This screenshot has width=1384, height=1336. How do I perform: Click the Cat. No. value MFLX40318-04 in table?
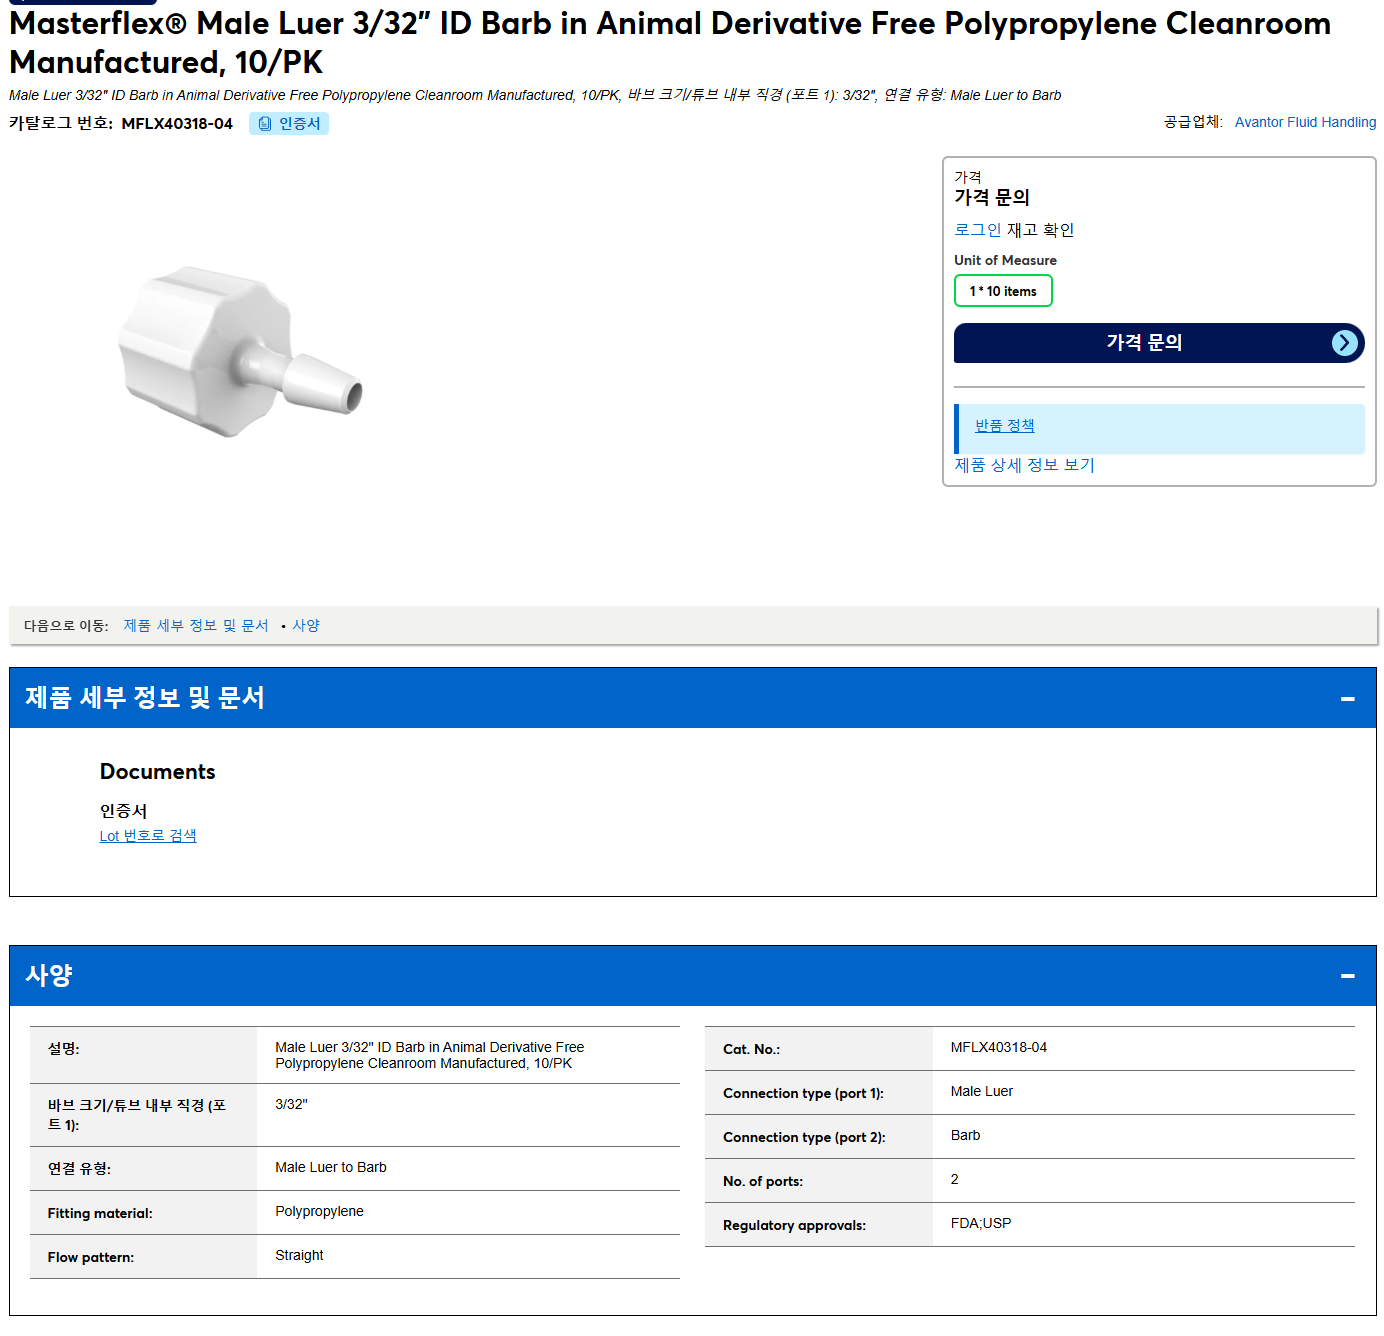[999, 1047]
